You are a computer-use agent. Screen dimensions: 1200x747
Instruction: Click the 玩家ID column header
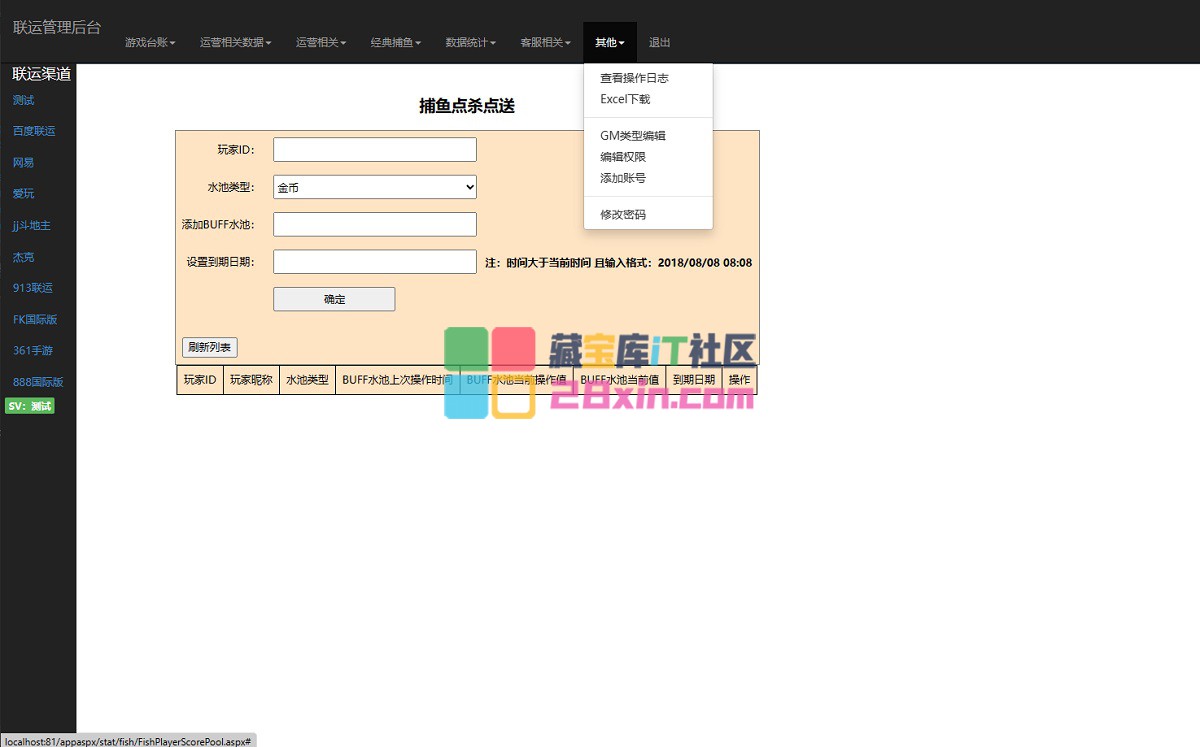pyautogui.click(x=200, y=380)
